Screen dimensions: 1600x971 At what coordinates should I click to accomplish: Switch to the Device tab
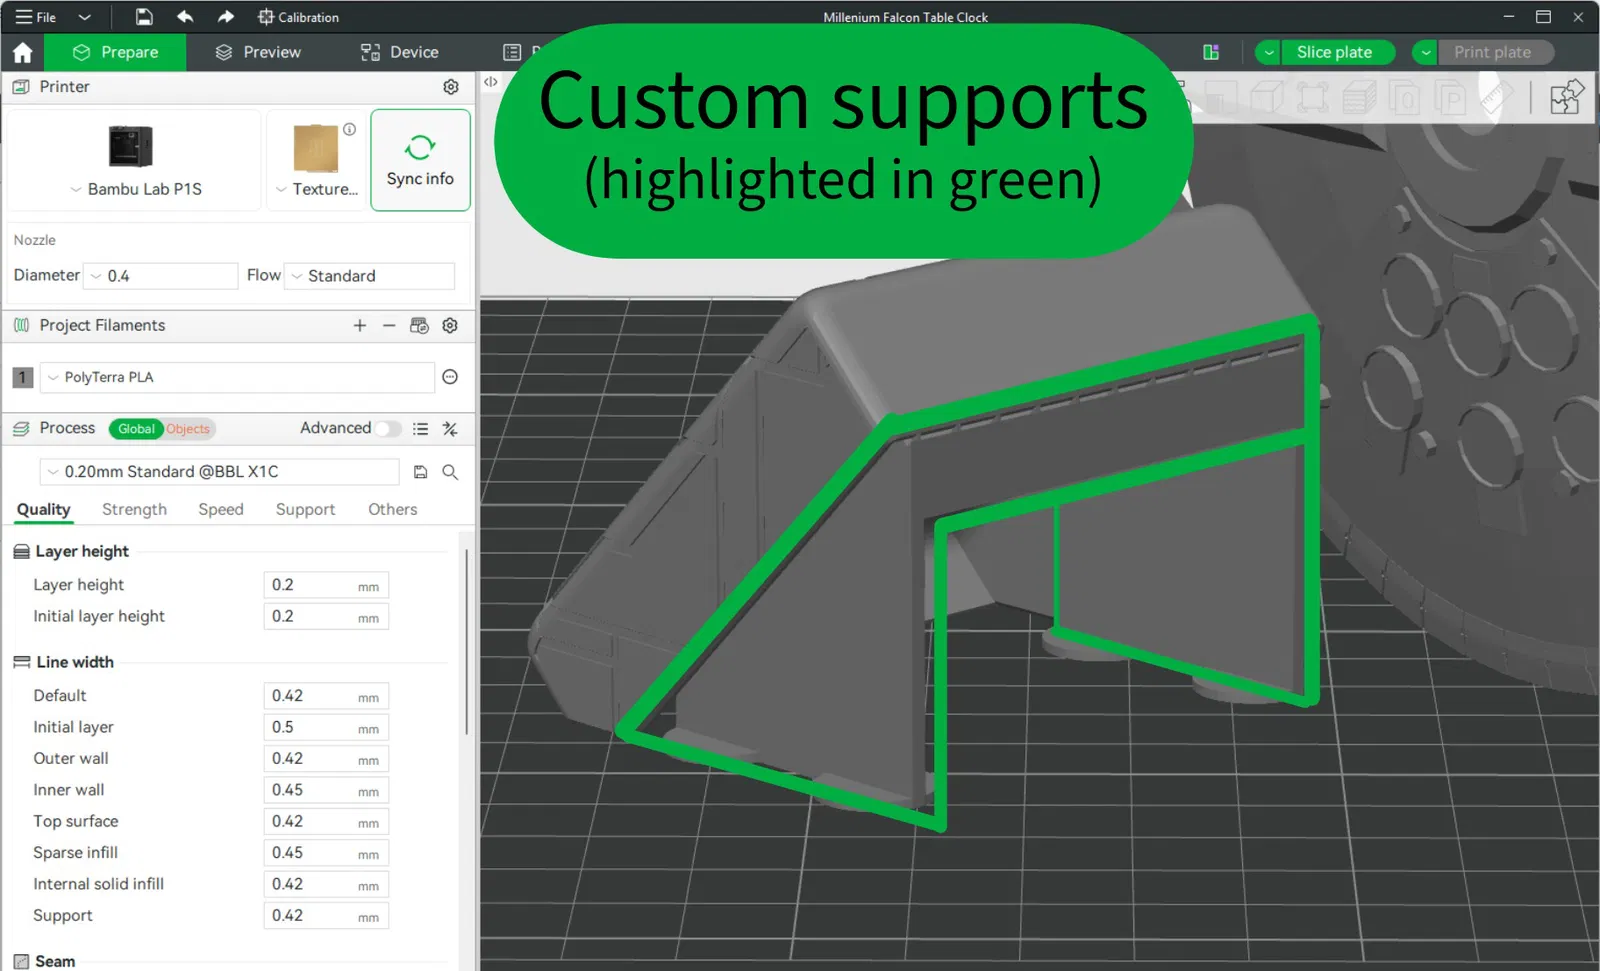pyautogui.click(x=399, y=52)
